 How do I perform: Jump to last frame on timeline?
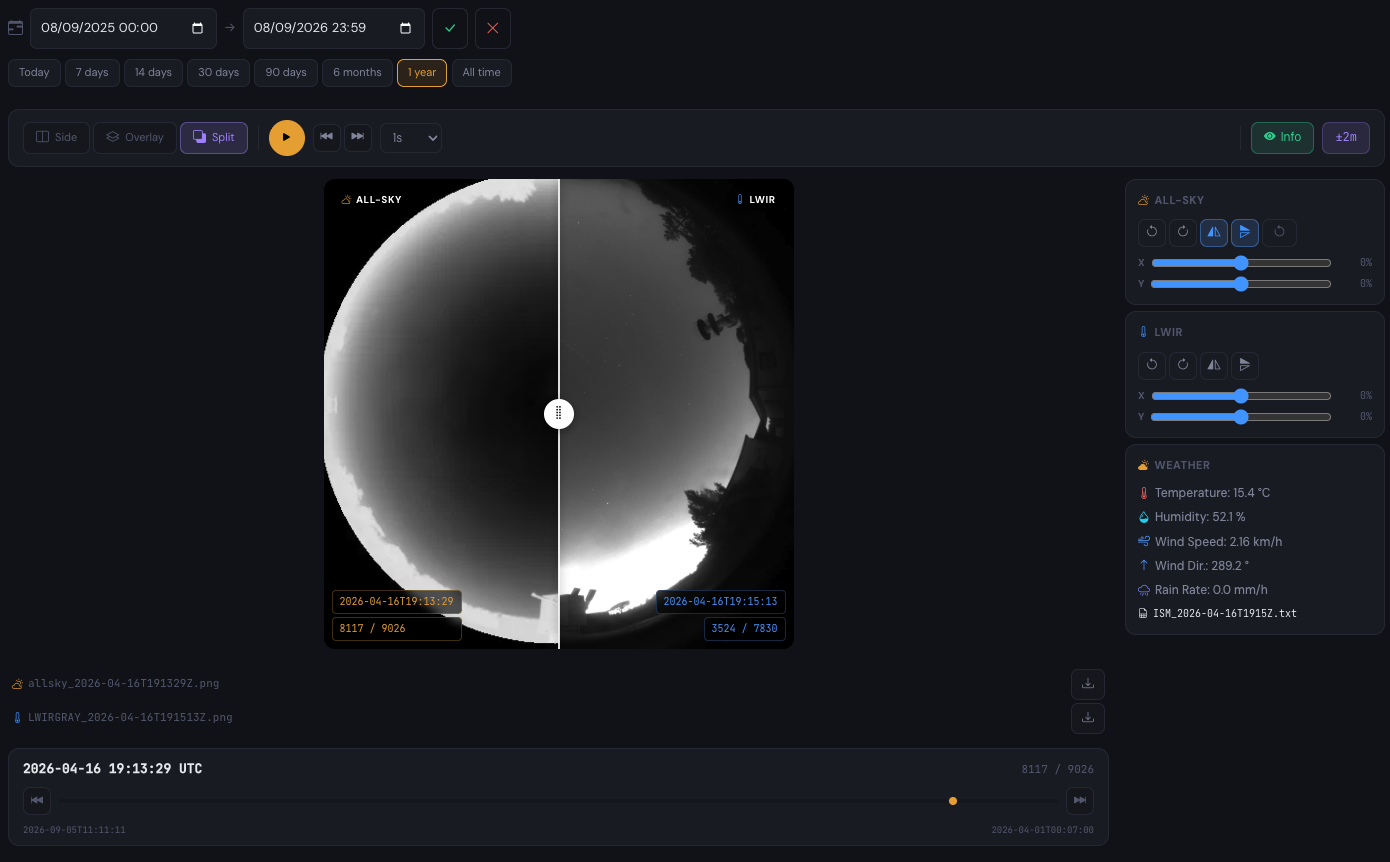1079,801
